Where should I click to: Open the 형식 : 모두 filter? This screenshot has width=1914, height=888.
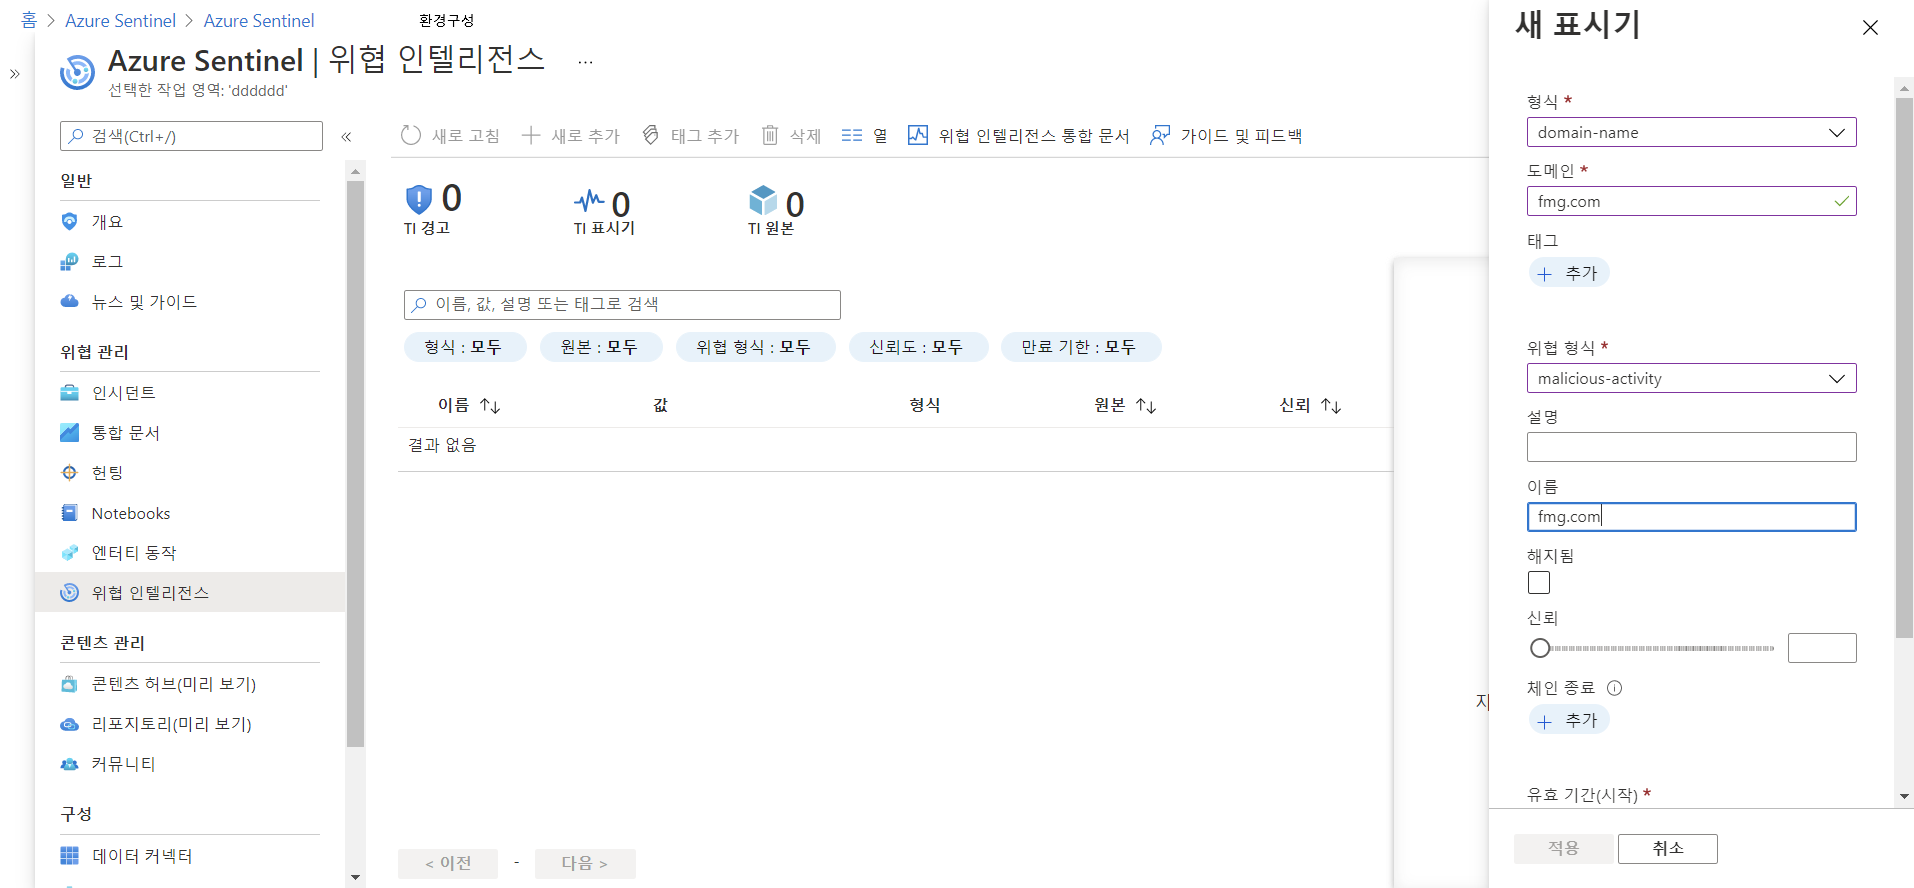coord(463,347)
